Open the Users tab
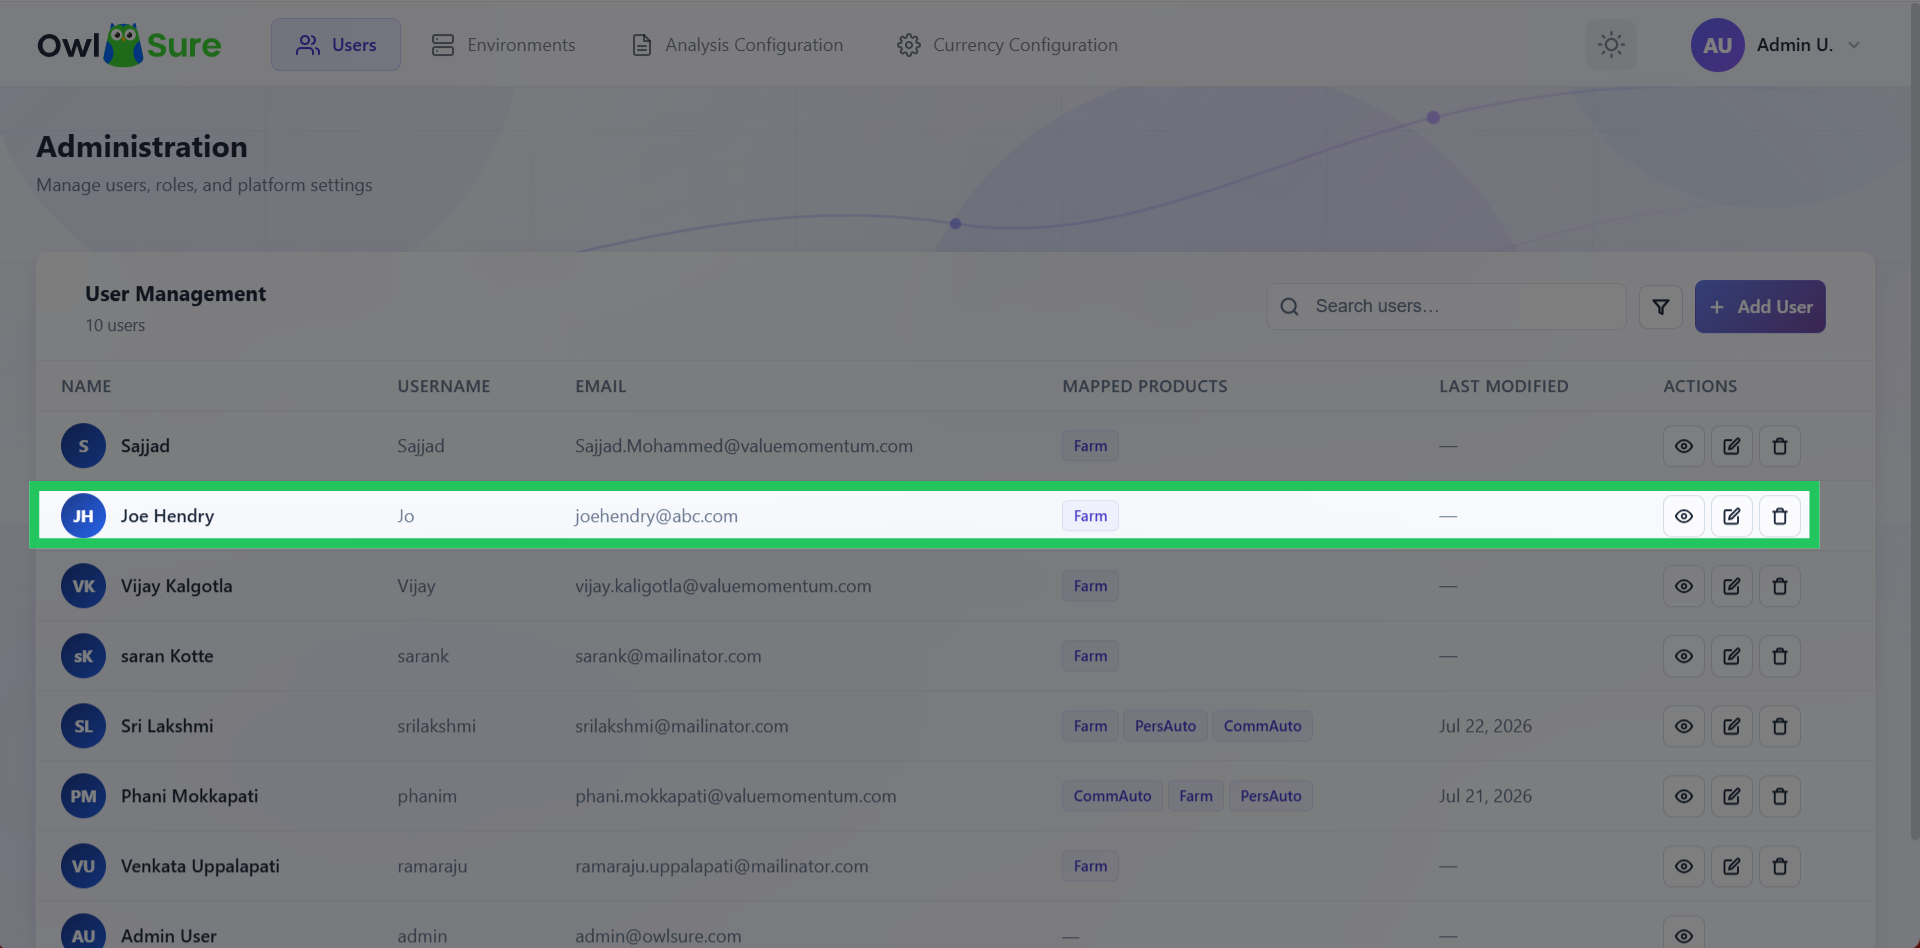 coord(336,45)
